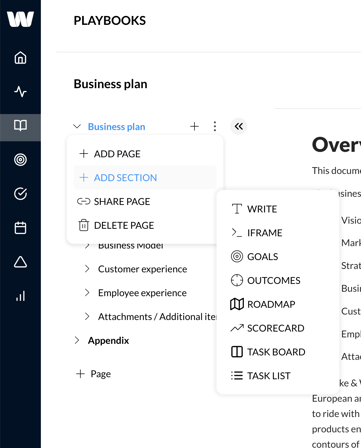Click the plus icon beside Business plan

pyautogui.click(x=194, y=126)
